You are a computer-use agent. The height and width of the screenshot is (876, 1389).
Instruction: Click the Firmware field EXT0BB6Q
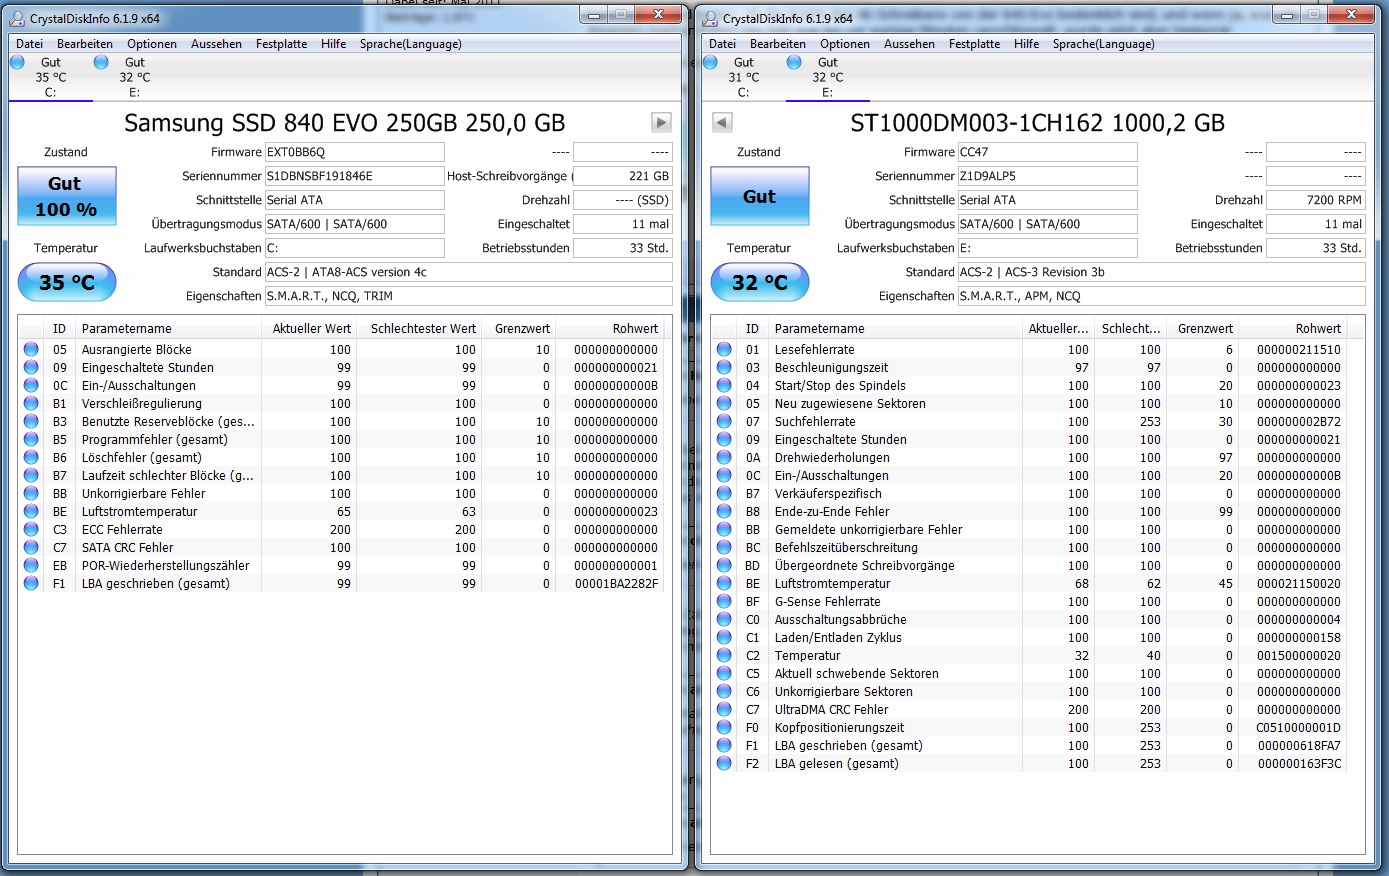[x=354, y=152]
